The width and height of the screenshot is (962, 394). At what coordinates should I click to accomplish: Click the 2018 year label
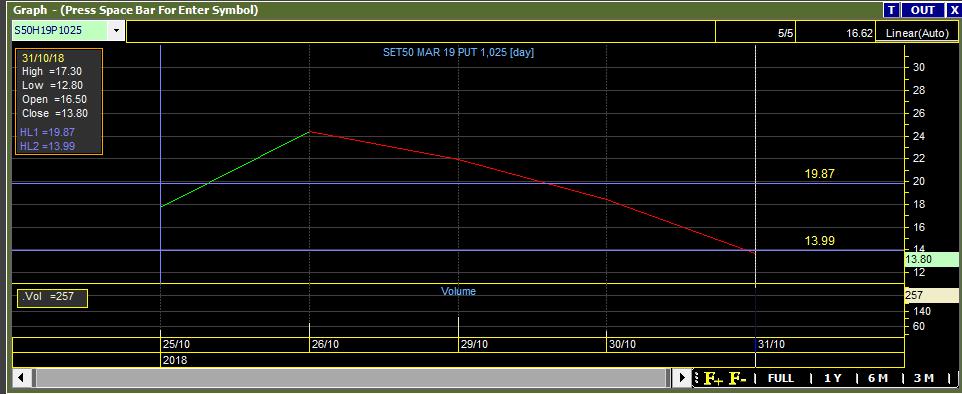coord(175,360)
